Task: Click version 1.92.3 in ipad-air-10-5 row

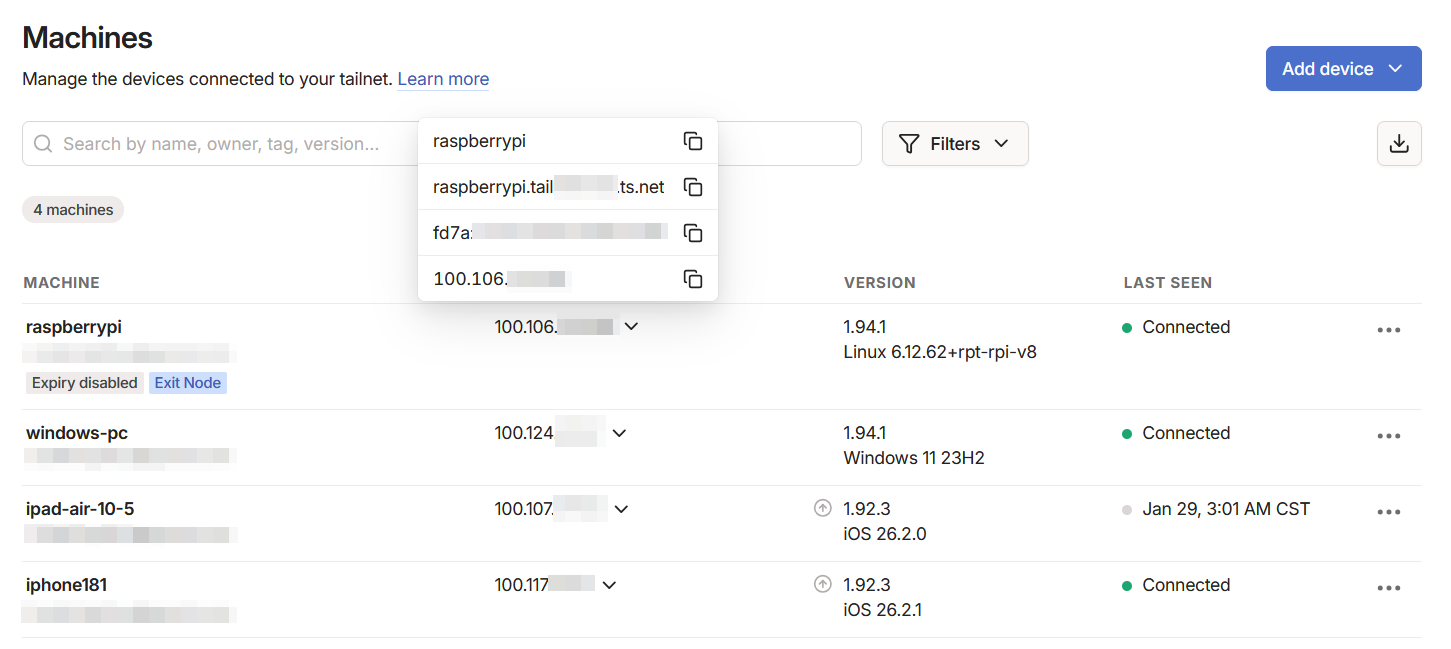Action: [867, 509]
